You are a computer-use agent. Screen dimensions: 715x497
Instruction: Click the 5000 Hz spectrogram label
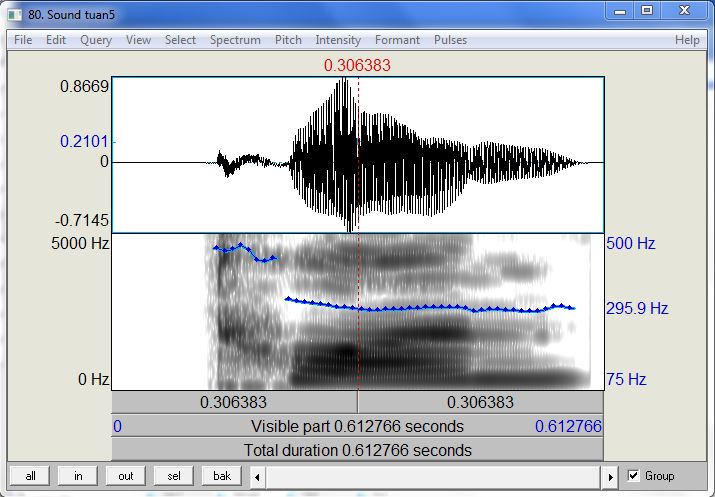tap(80, 243)
